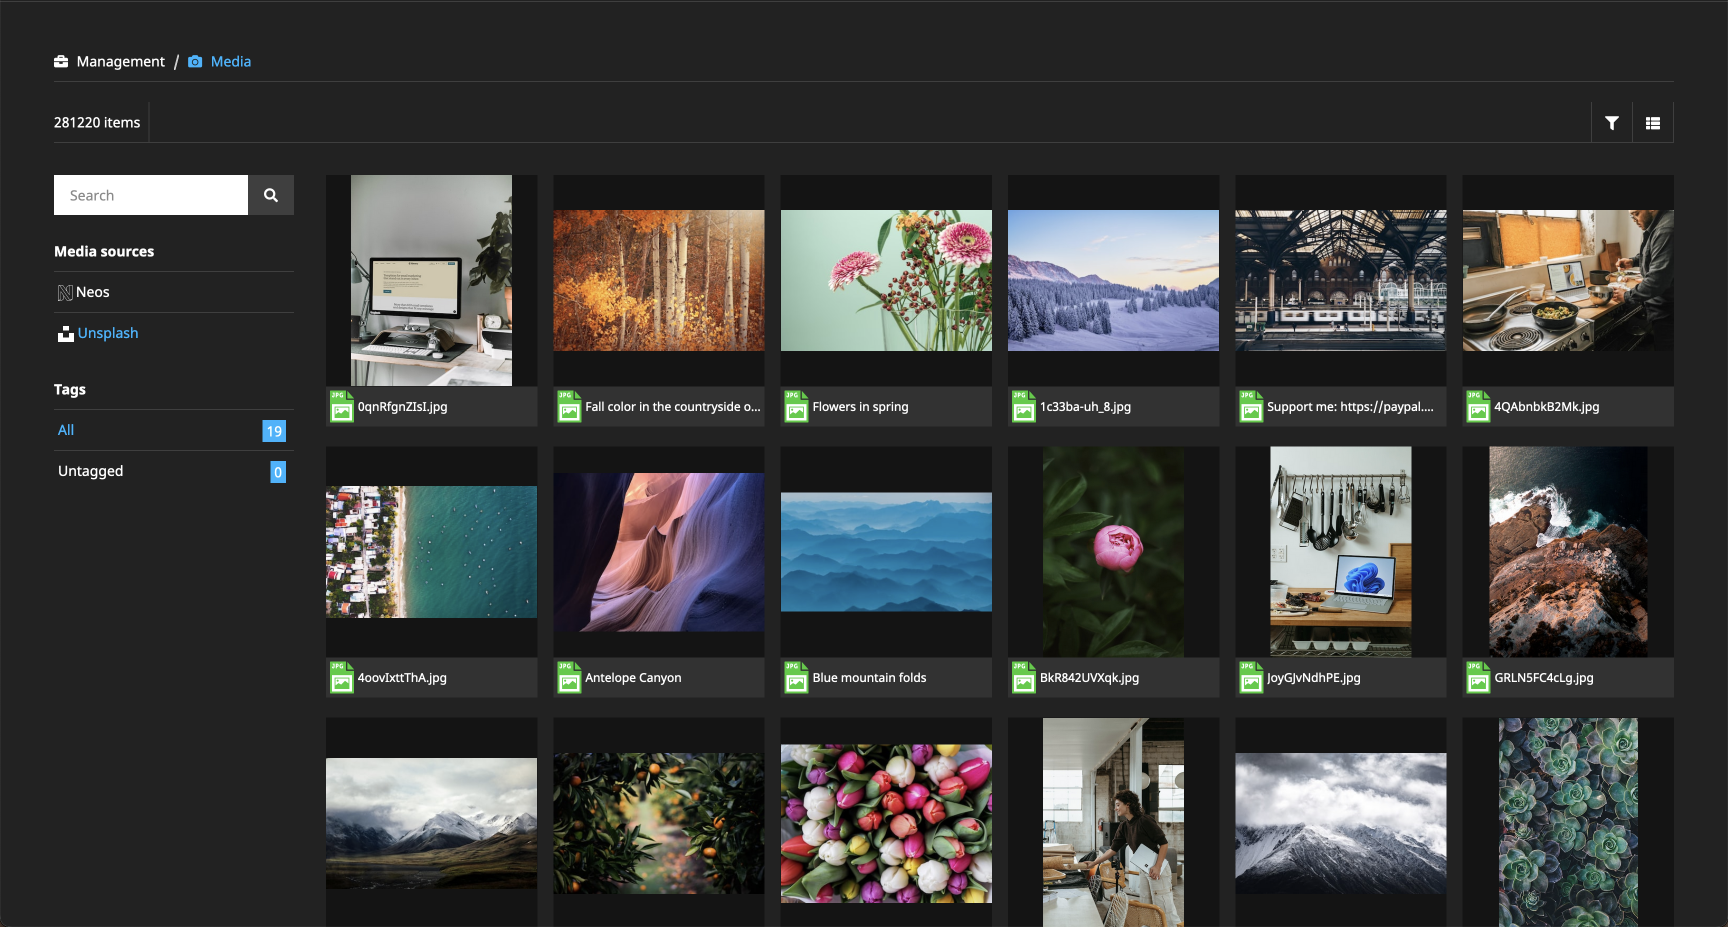Click the Management briefcase icon in breadcrumb
Screen dimensions: 1728x927
[x=61, y=62]
